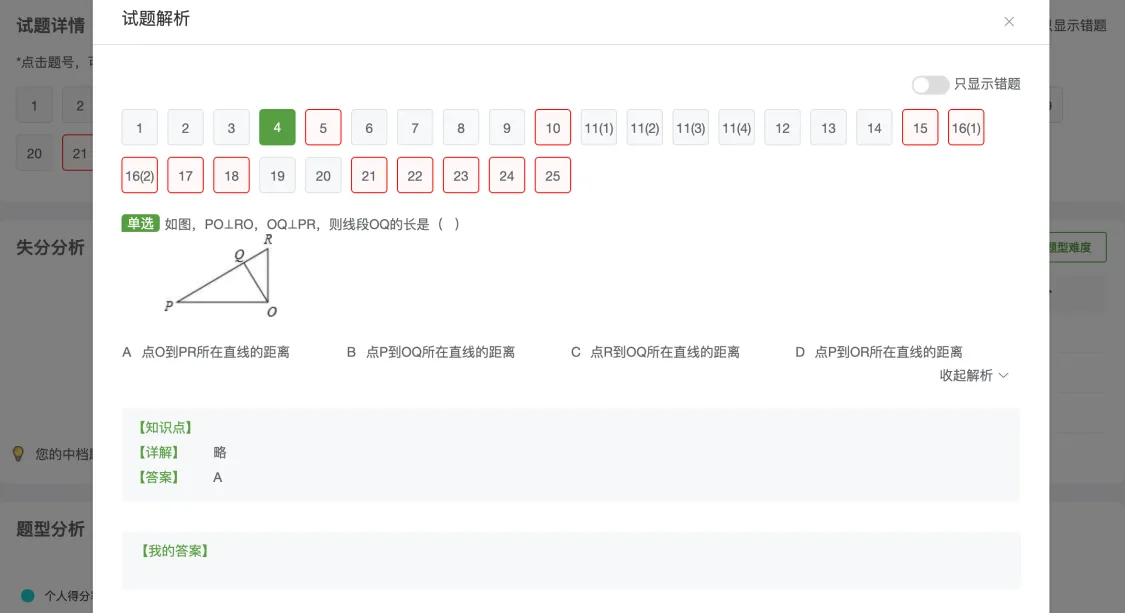Choose option C 点R到OQ所在直线的距离

pos(655,352)
